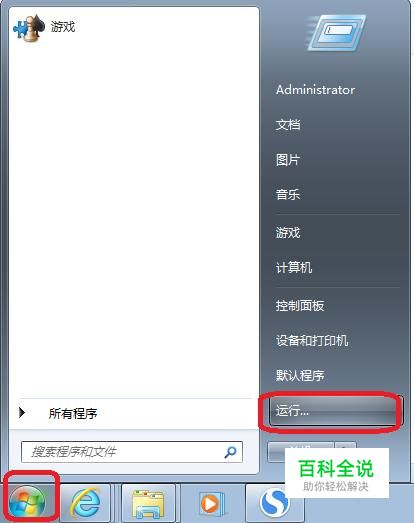The height and width of the screenshot is (523, 414).
Task: Open the Sogou browser taskbar icon
Action: (274, 503)
